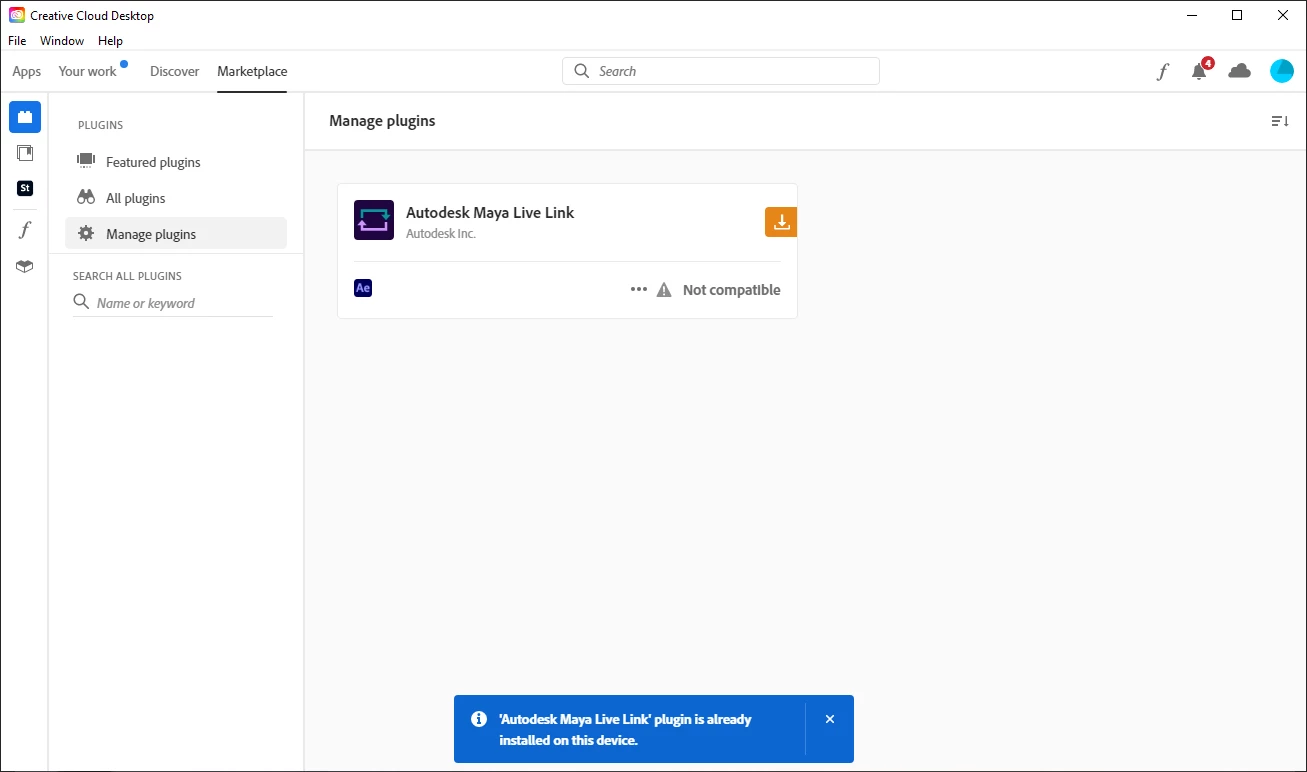Click the Not compatible status text
1307x772 pixels.
click(732, 290)
